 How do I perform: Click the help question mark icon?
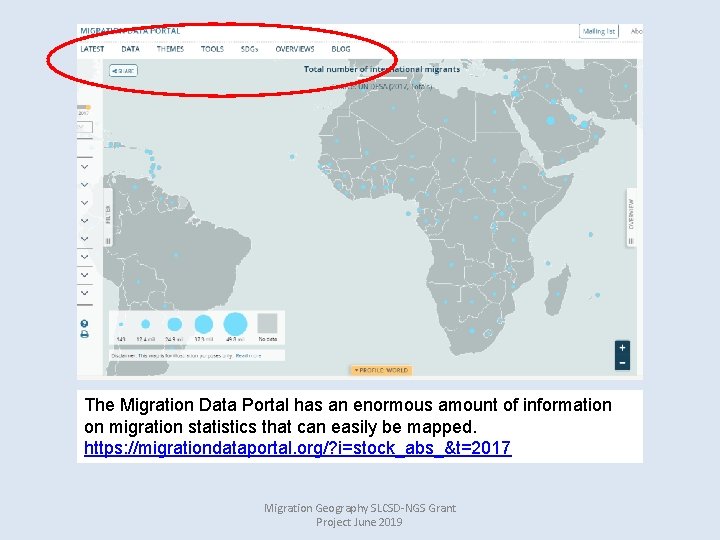[x=84, y=324]
